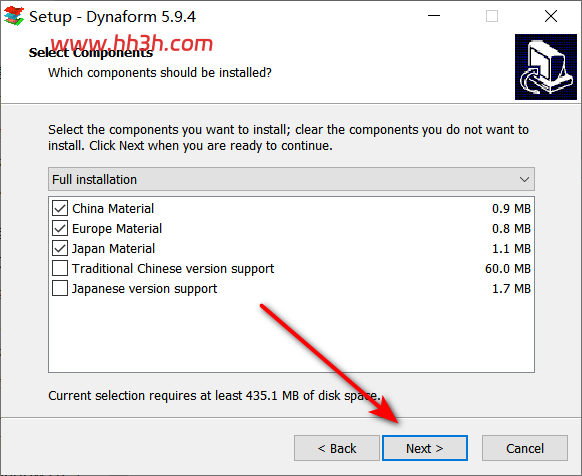Select the 0.9 MB size text

[x=511, y=209]
